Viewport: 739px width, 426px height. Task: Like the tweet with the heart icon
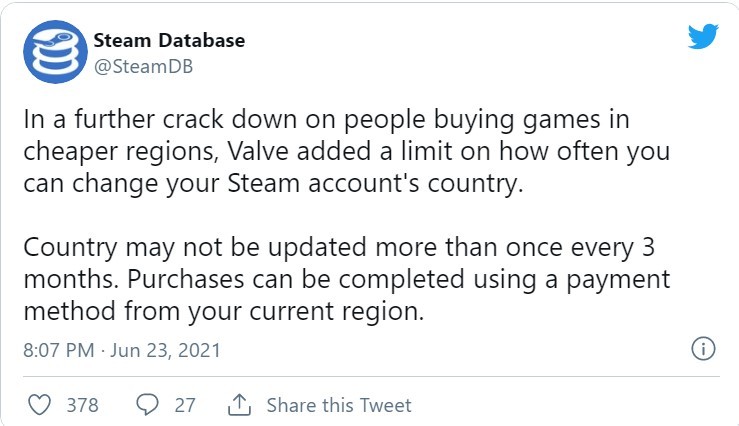(38, 404)
